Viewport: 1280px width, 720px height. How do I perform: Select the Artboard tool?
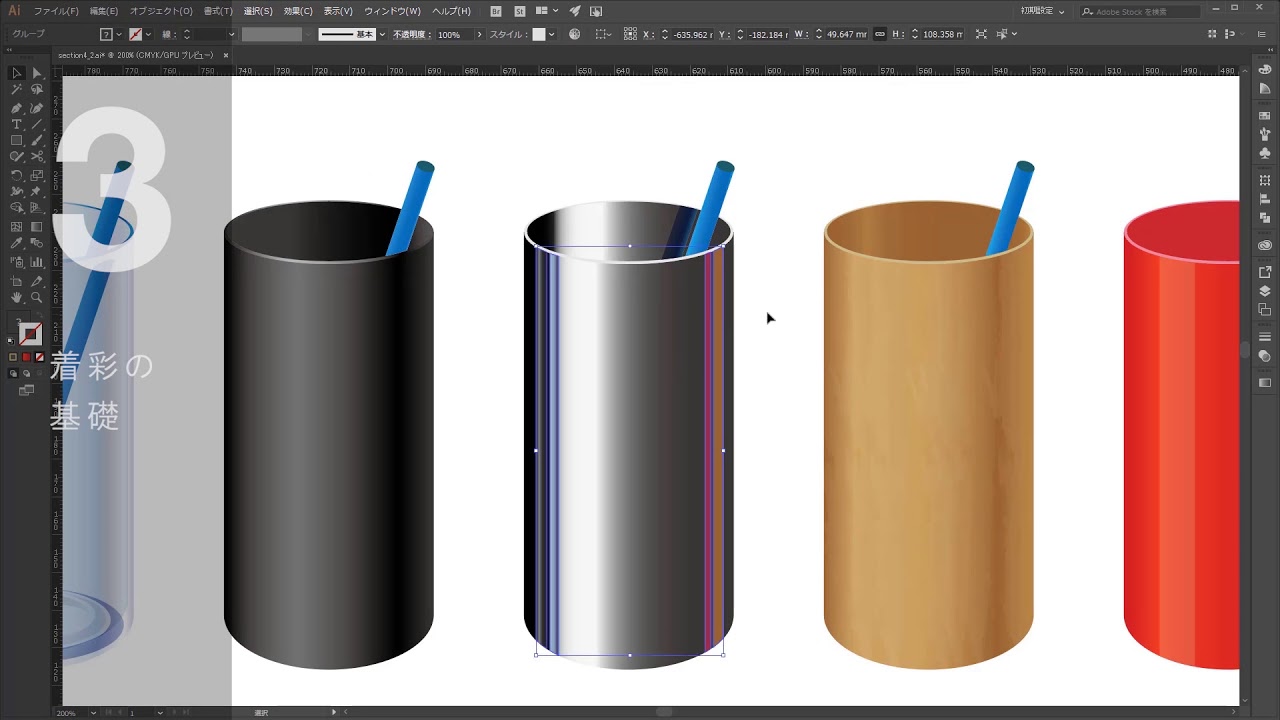17,281
